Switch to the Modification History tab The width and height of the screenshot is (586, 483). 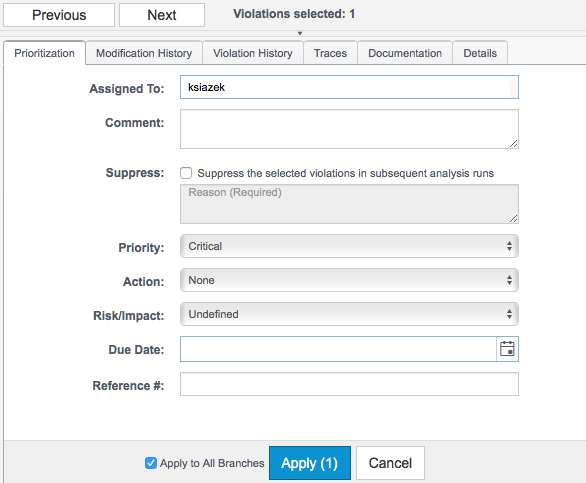click(144, 53)
